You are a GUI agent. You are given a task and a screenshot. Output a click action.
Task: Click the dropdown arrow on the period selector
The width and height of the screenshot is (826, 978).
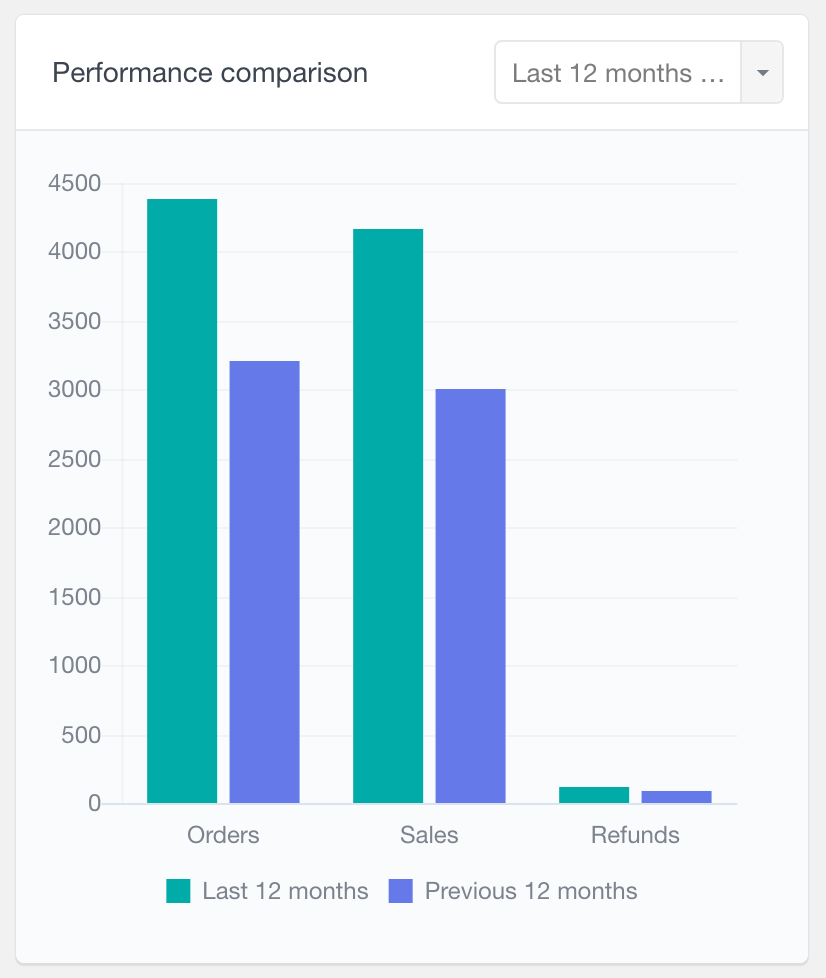[762, 72]
